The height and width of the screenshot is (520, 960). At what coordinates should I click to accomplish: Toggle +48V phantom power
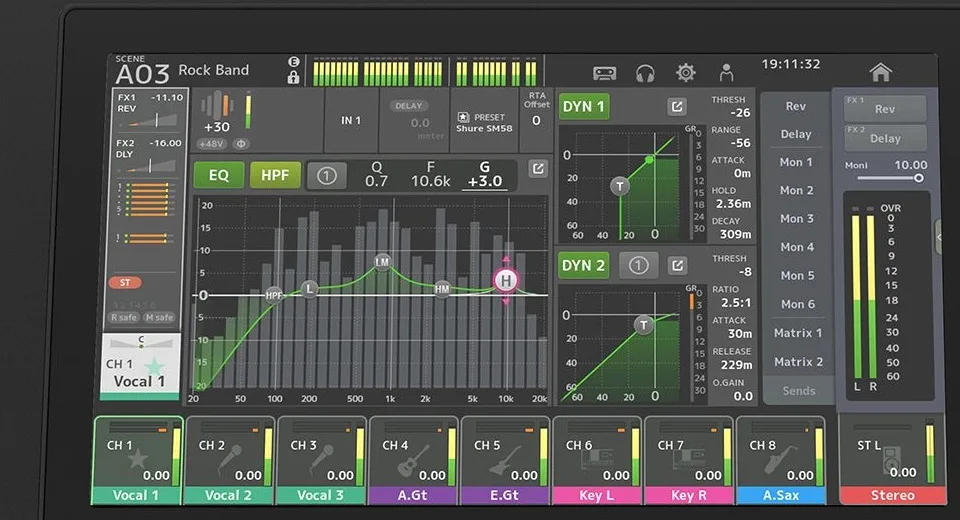[212, 144]
